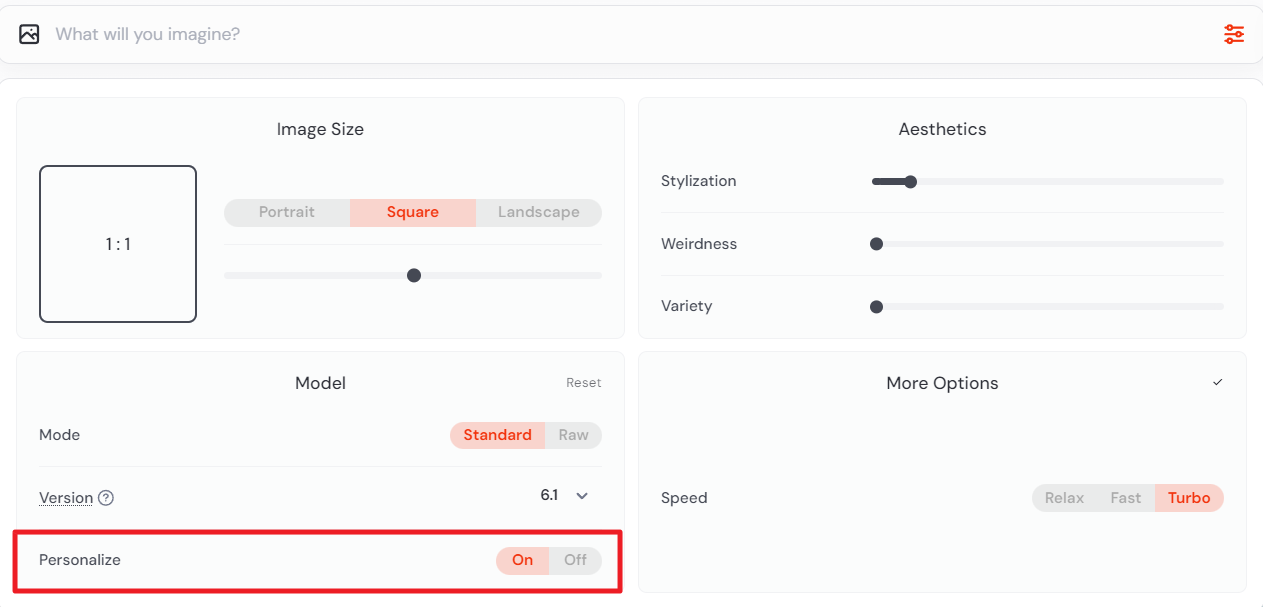Viewport: 1263px width, 607px height.
Task: Choose the Square image size
Action: (x=413, y=212)
